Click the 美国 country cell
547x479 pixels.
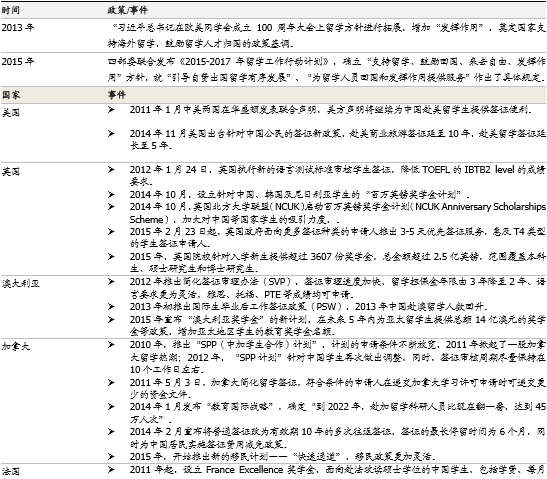click(11, 112)
